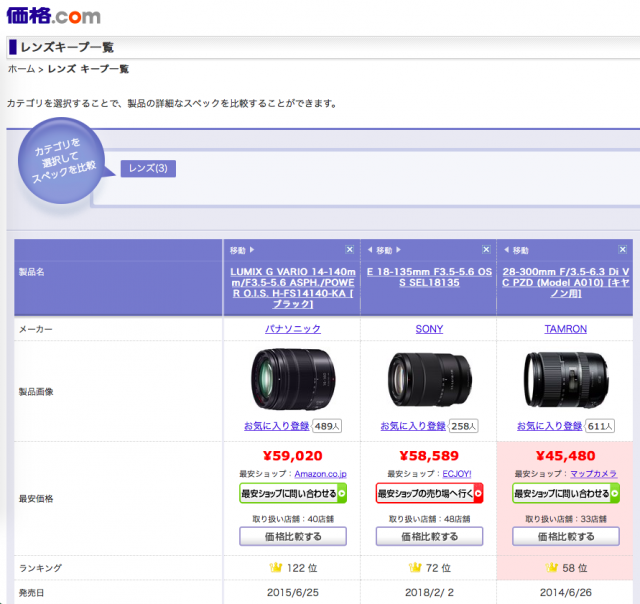This screenshot has height=604, width=640.
Task: Move TAMRON column left with arrow
Action: (x=507, y=250)
